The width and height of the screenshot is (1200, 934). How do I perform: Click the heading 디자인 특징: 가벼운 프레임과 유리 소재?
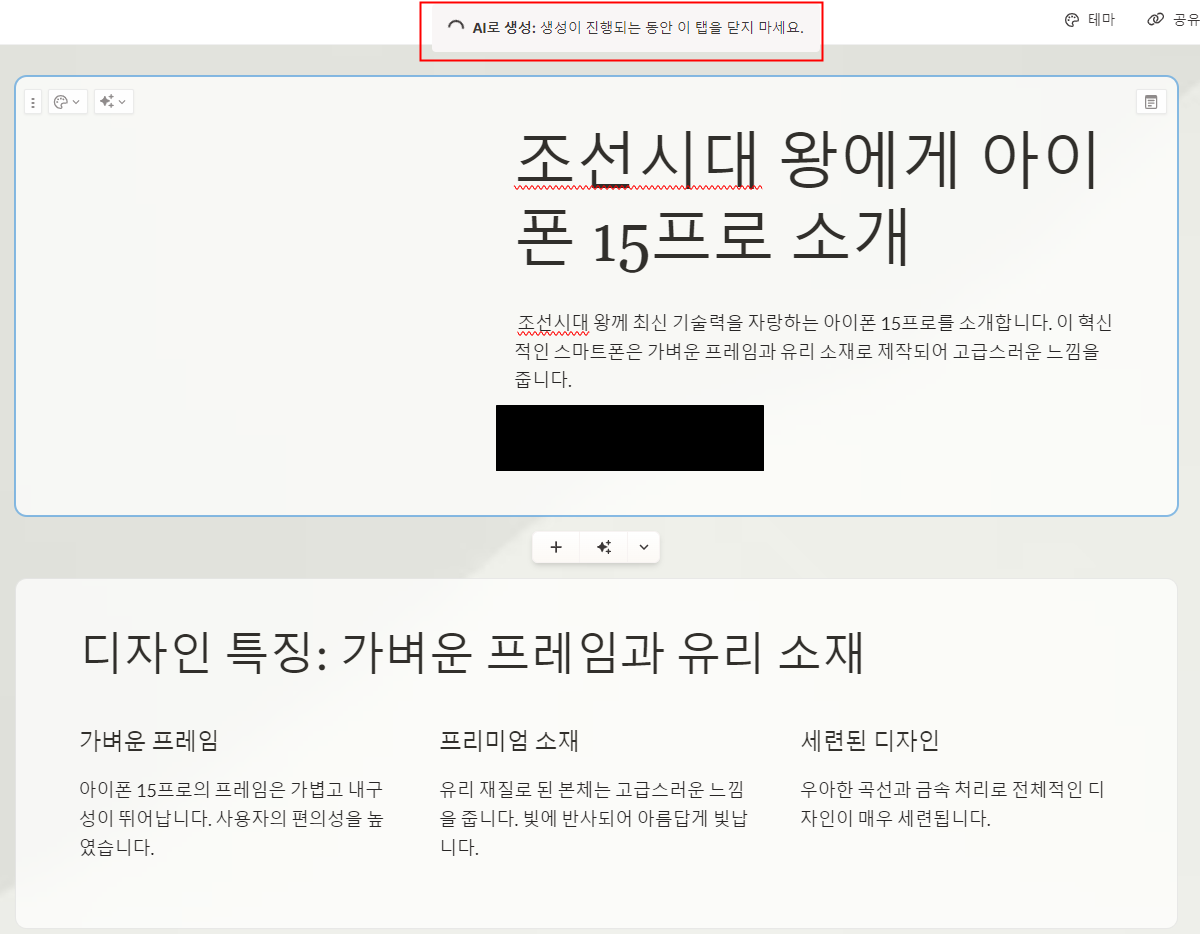coord(472,654)
